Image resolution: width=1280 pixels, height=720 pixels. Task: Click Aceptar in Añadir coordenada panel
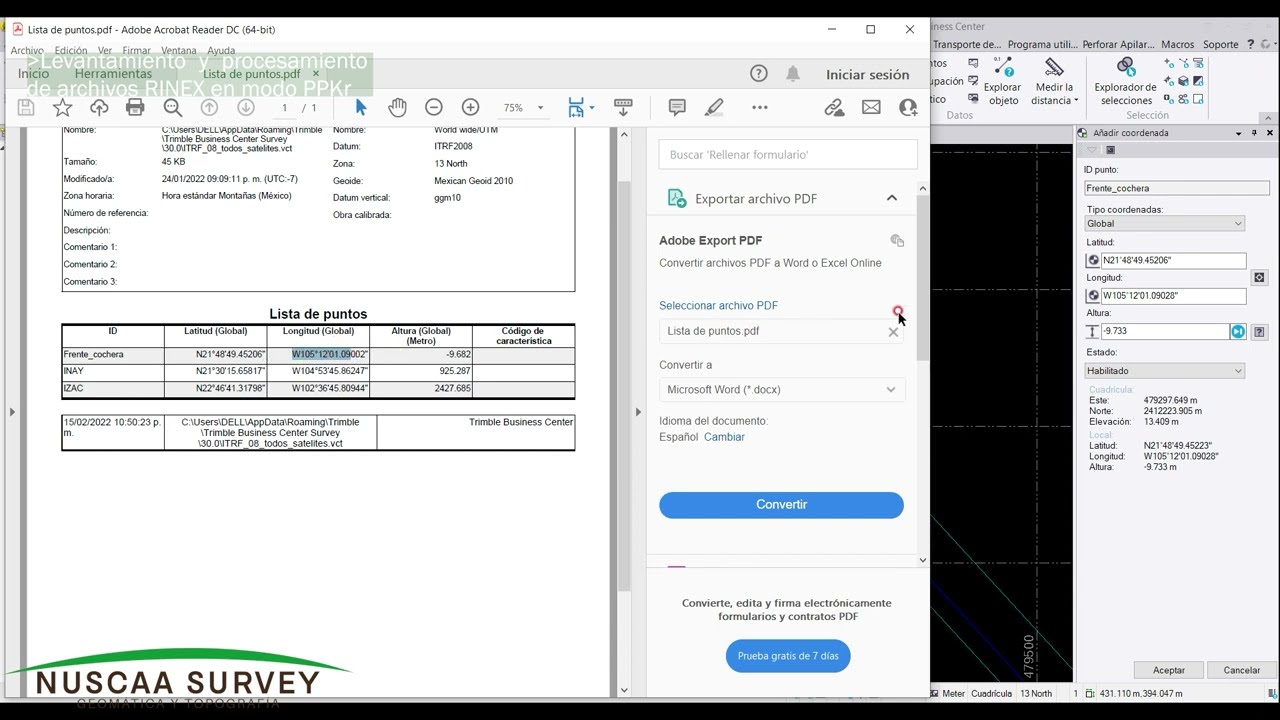(1169, 670)
